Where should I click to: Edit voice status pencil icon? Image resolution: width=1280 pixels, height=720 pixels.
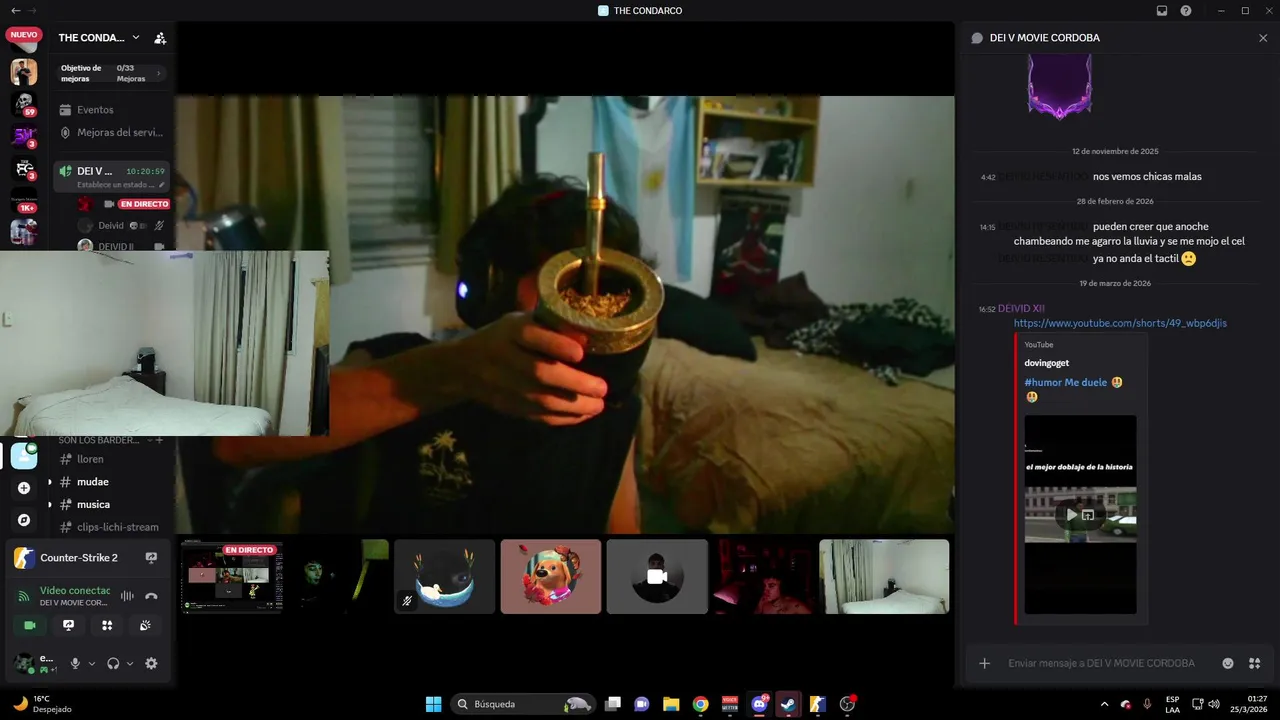162,185
